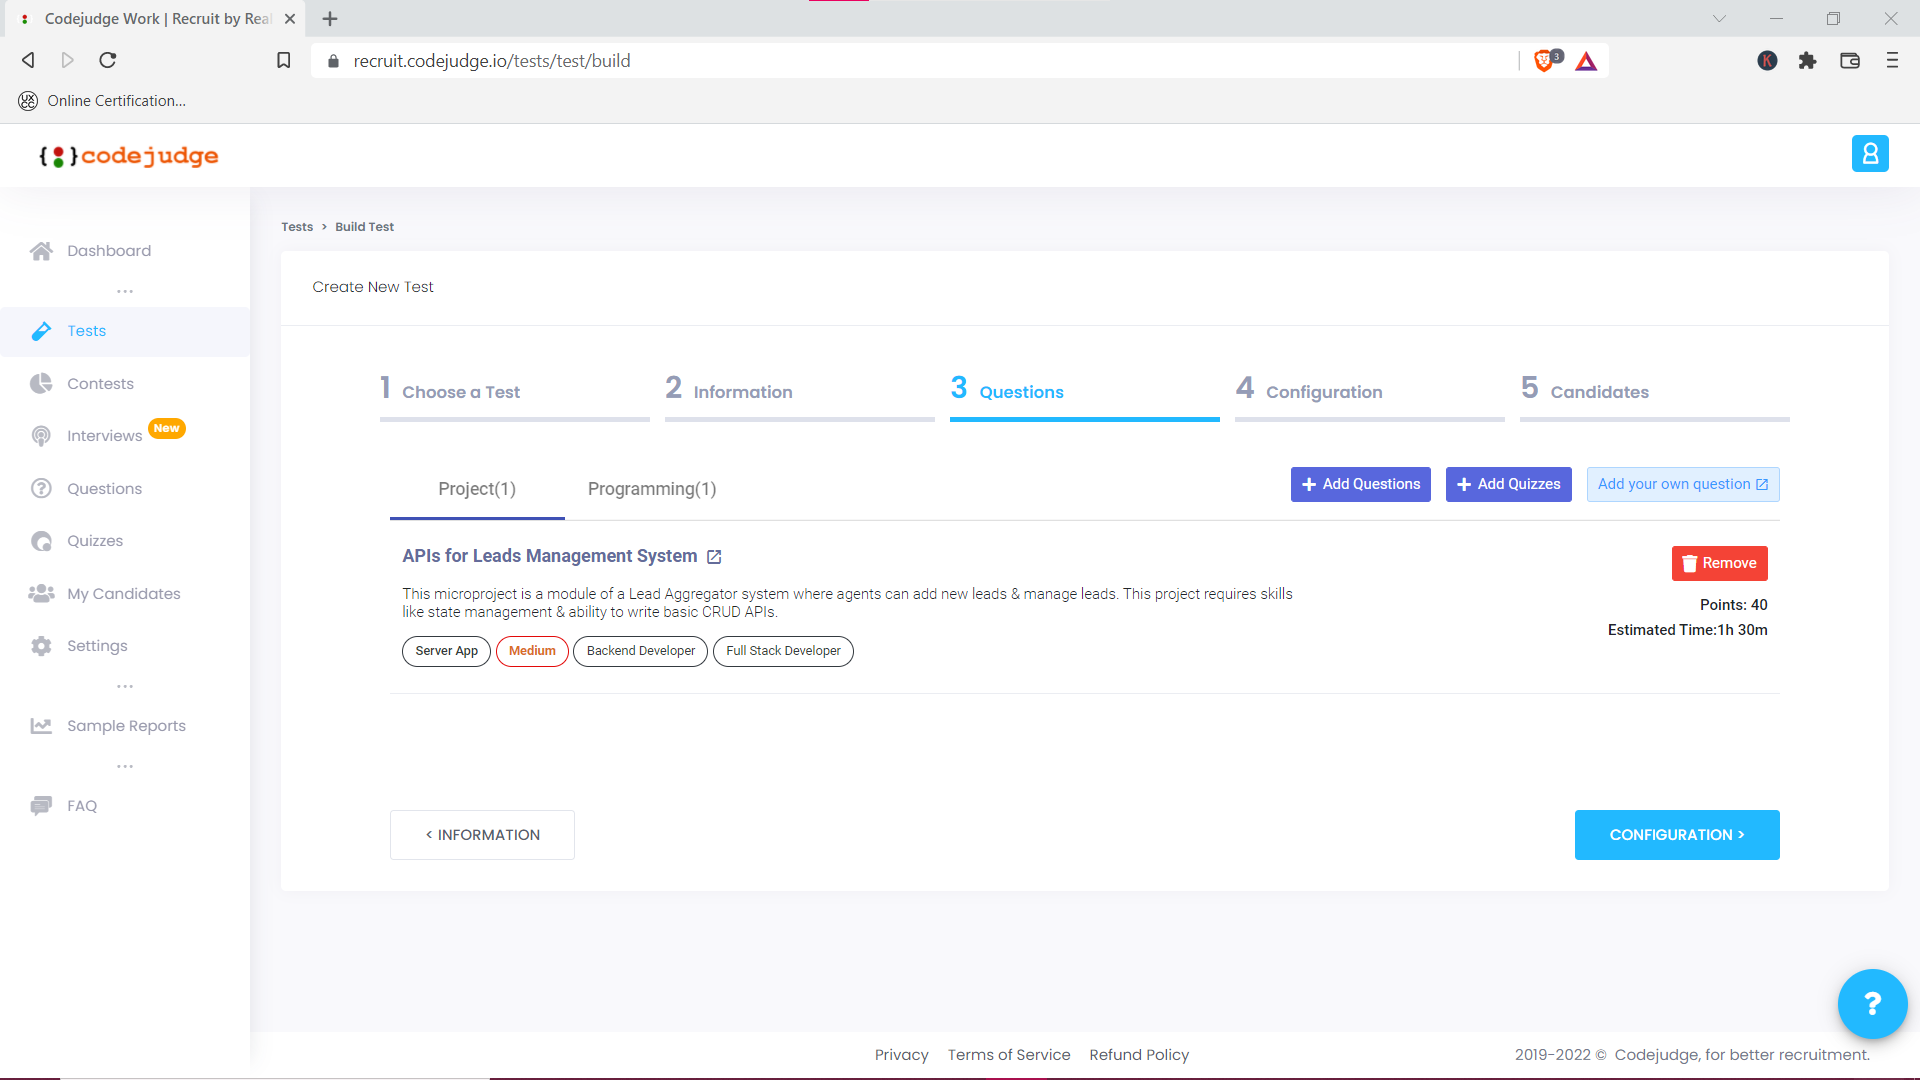Open Sample Reports in the sidebar

pyautogui.click(x=126, y=725)
